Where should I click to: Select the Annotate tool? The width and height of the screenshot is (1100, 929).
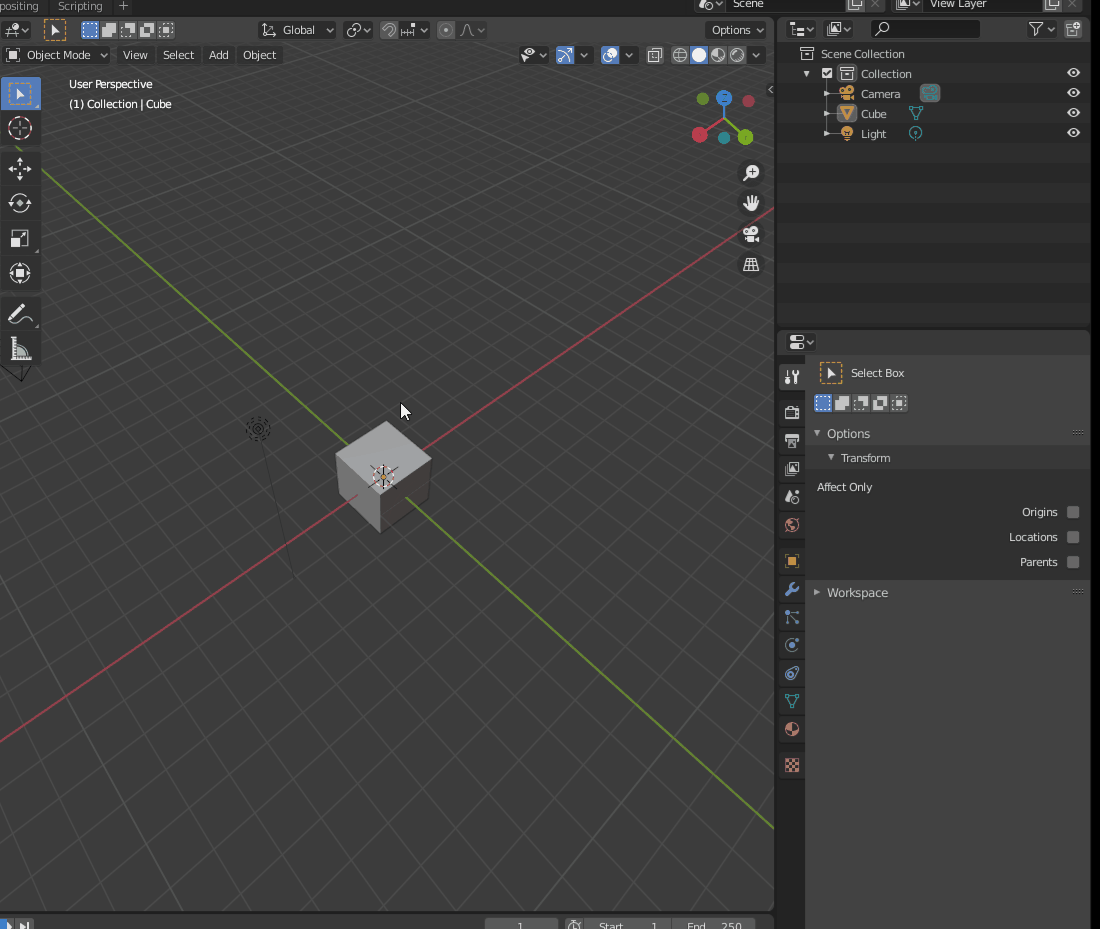point(20,314)
